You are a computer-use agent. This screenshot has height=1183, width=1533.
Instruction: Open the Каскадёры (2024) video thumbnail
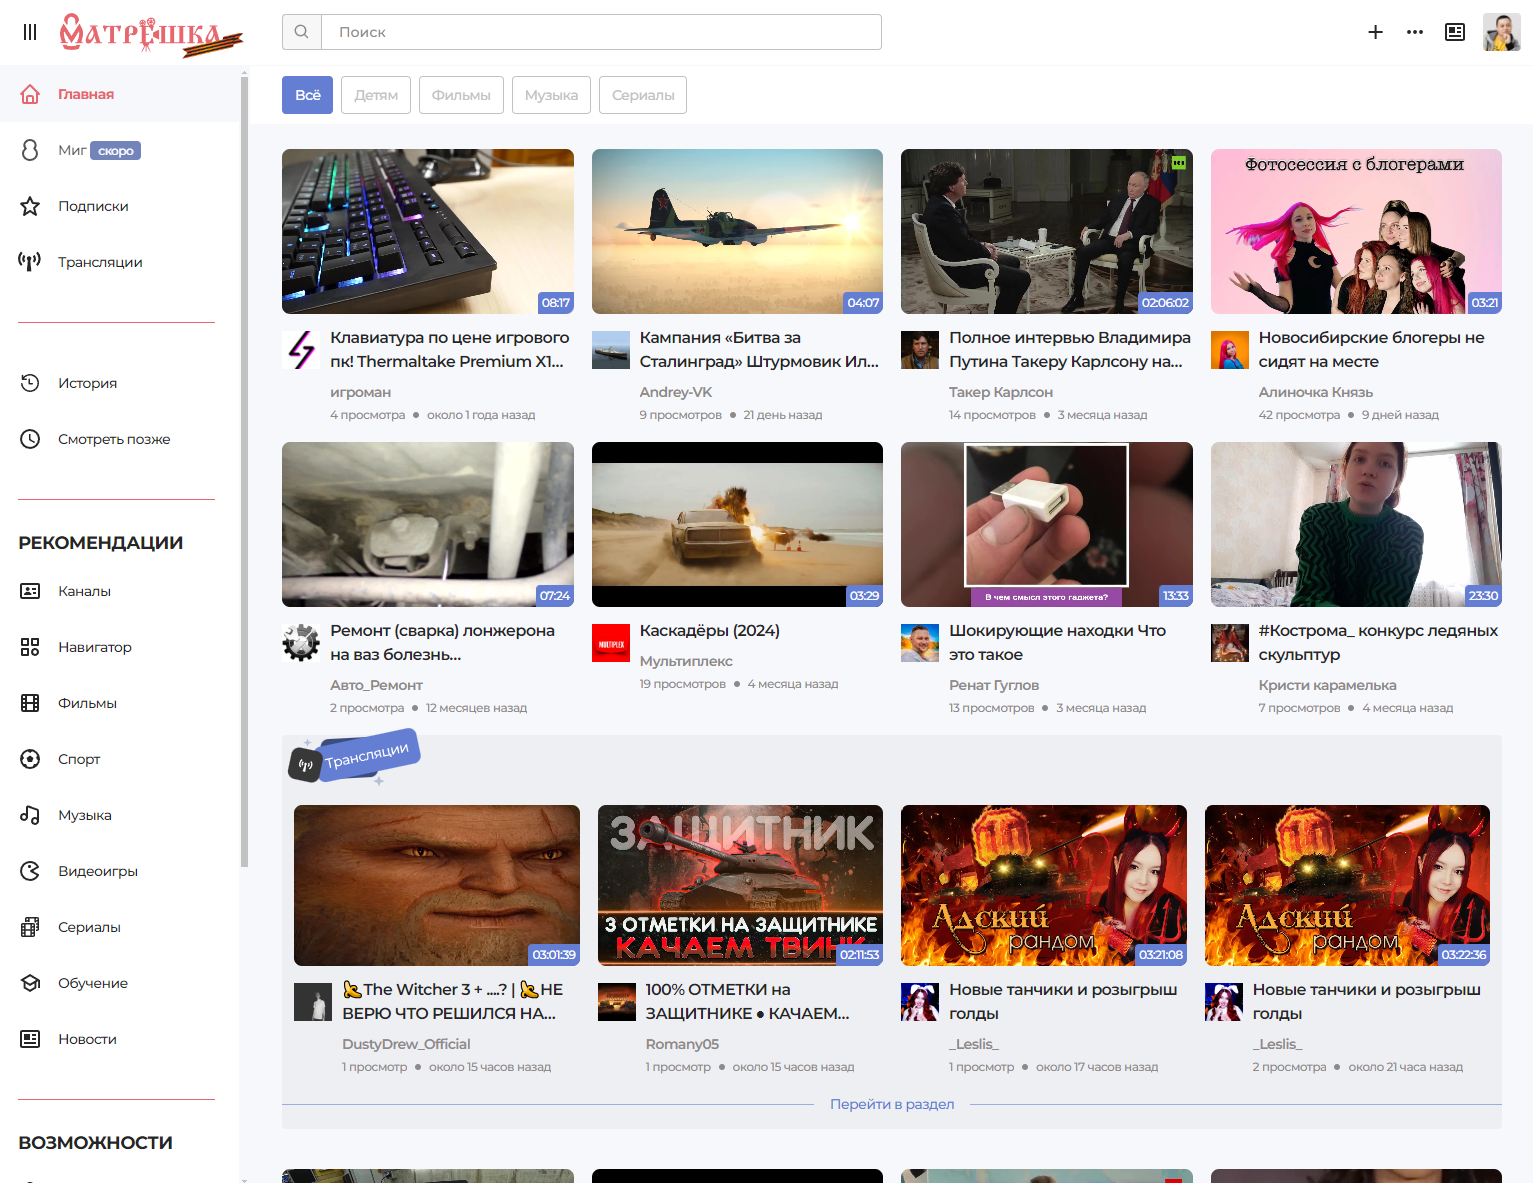[x=737, y=524]
